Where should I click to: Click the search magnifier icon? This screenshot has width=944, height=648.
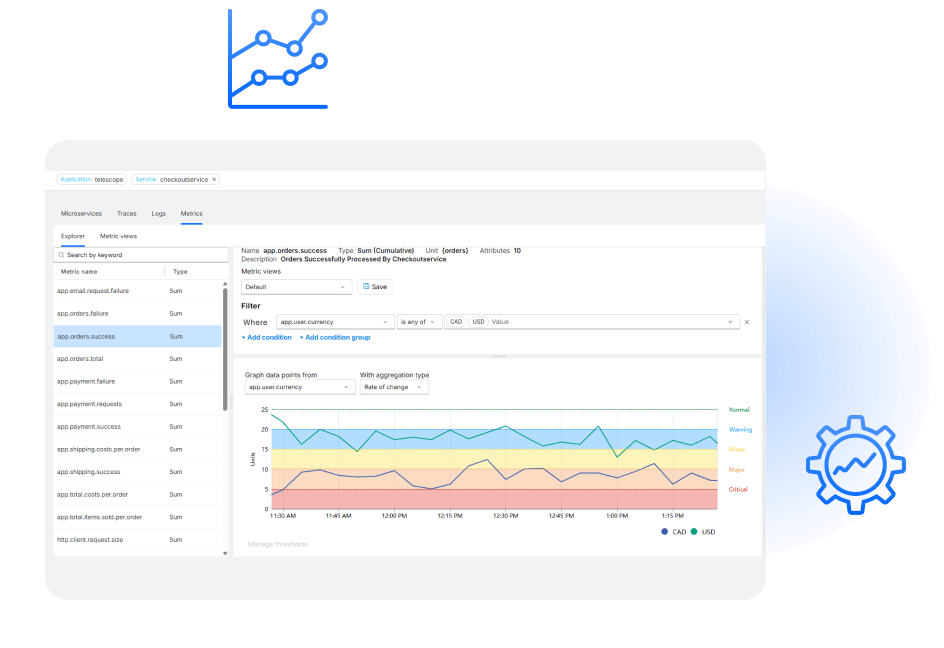[x=61, y=255]
